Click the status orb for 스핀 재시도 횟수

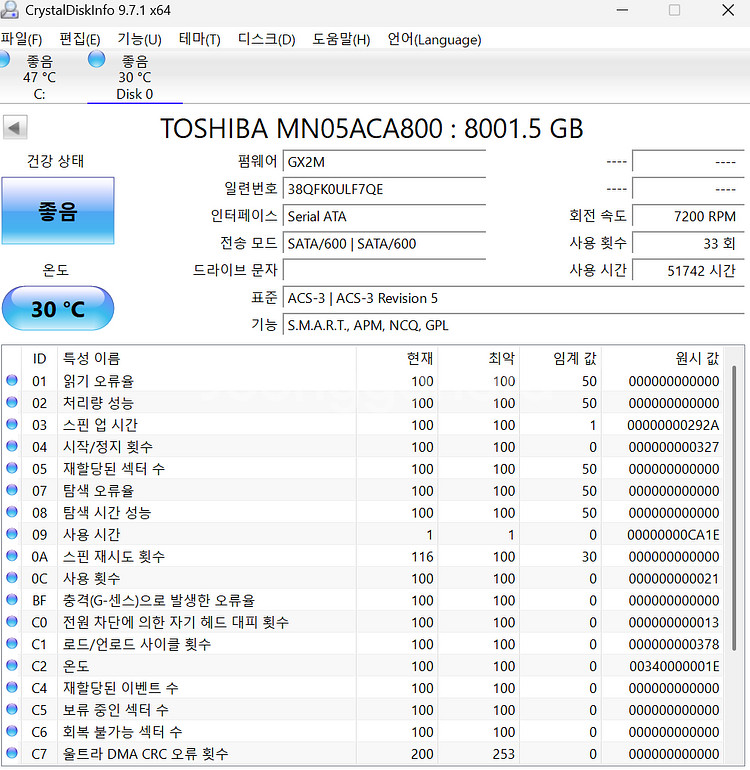point(12,555)
